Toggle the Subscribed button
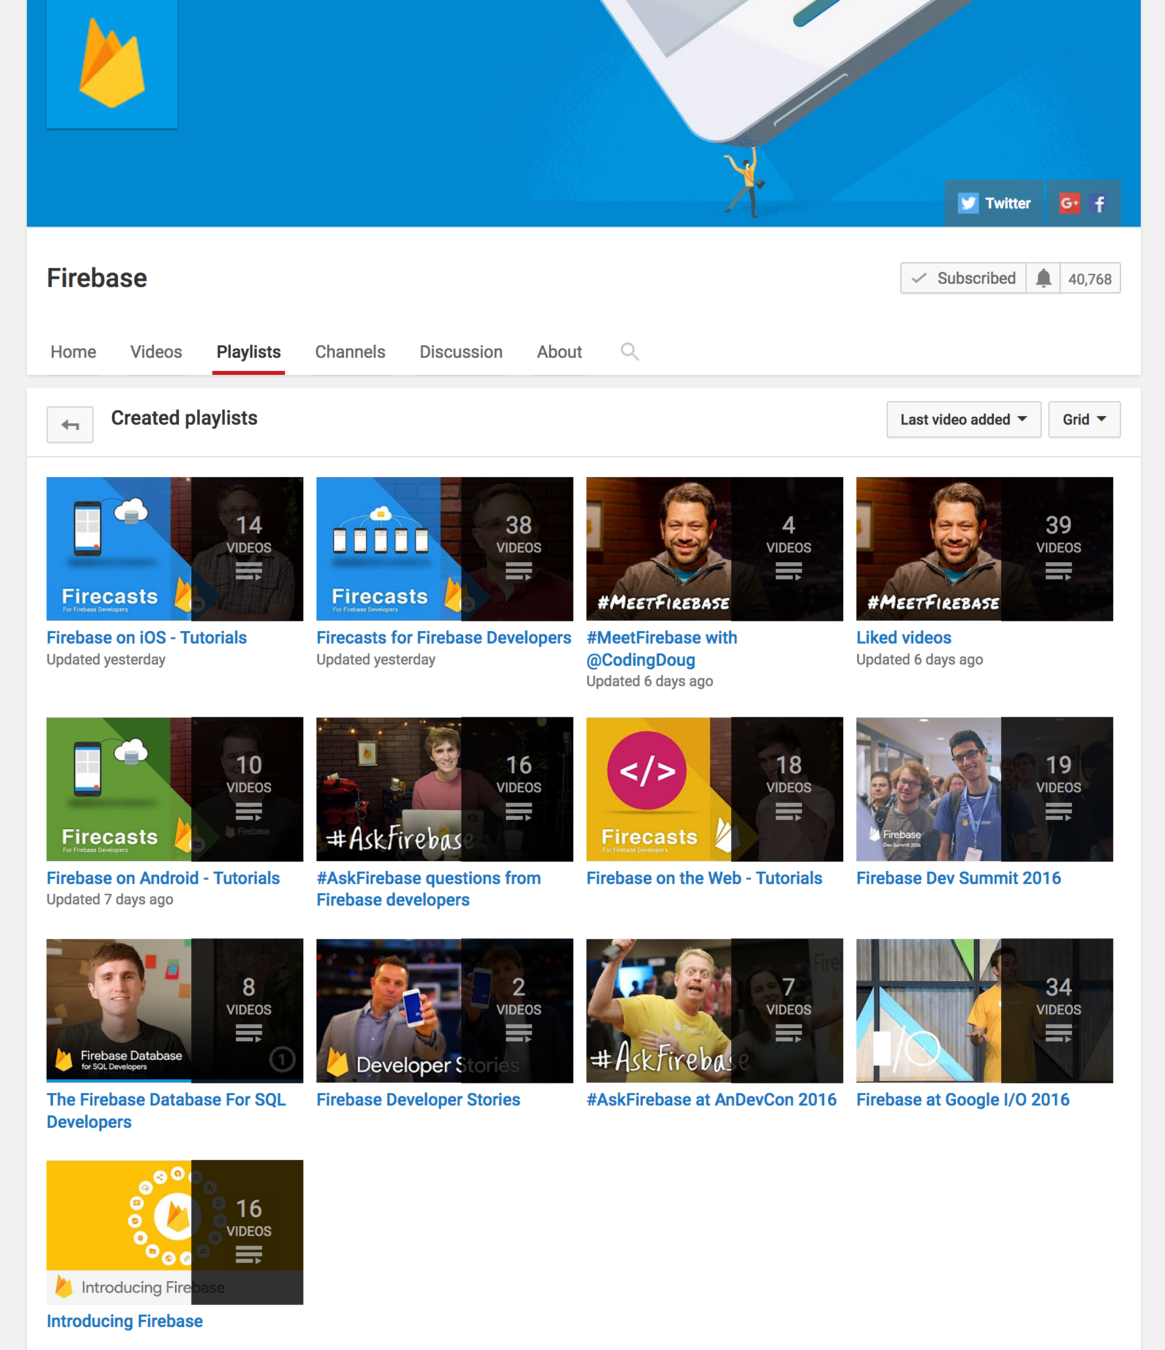This screenshot has width=1165, height=1350. [x=964, y=278]
